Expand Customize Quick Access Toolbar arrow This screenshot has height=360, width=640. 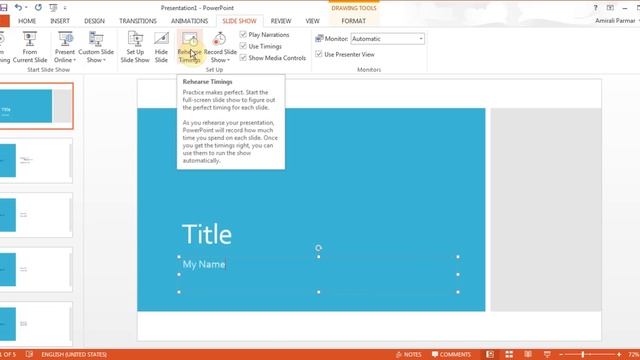coord(65,8)
